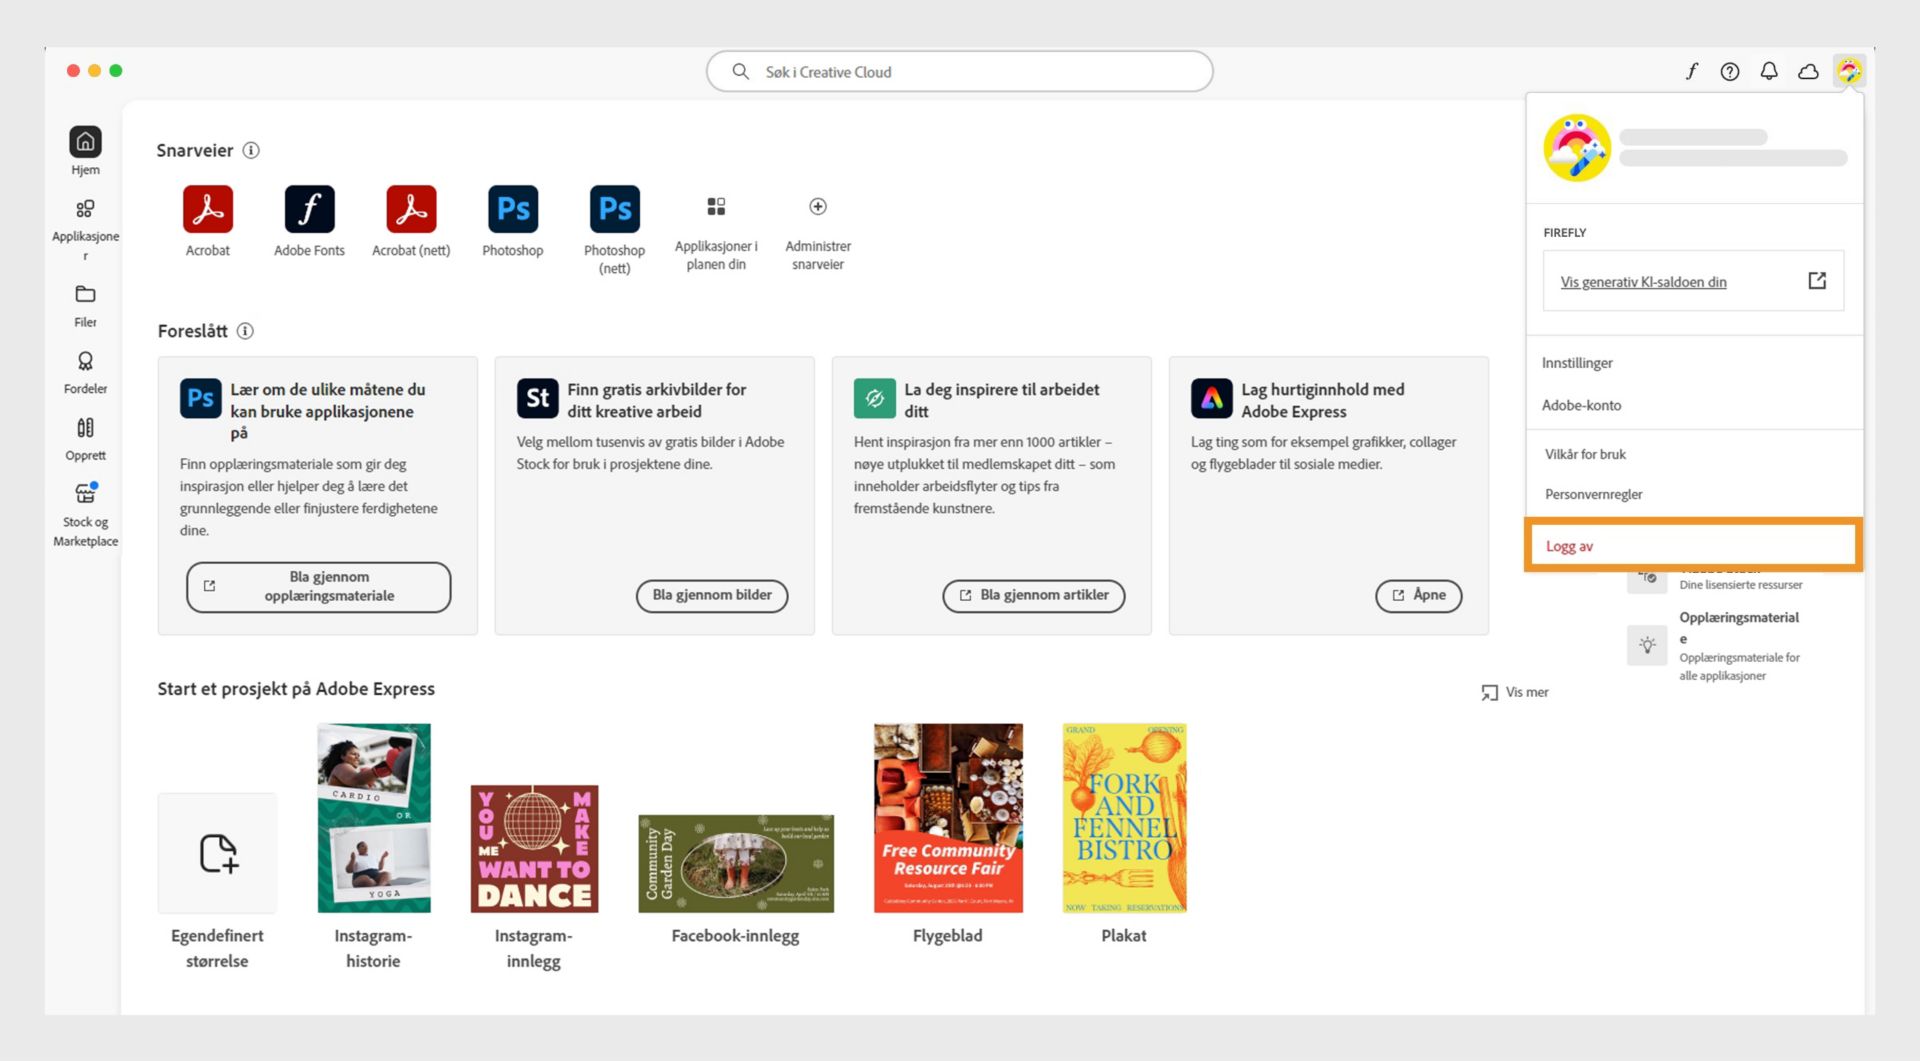Screen dimensions: 1920x1061
Task: Open Vis generativ KI-saldoen din link
Action: tap(1644, 282)
